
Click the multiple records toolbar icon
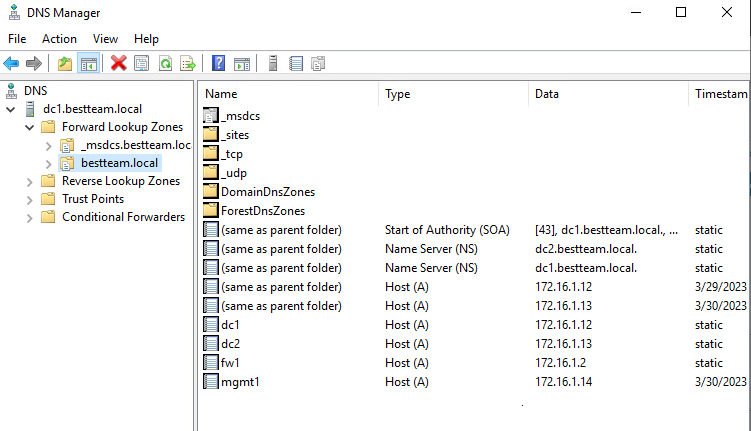tap(318, 63)
